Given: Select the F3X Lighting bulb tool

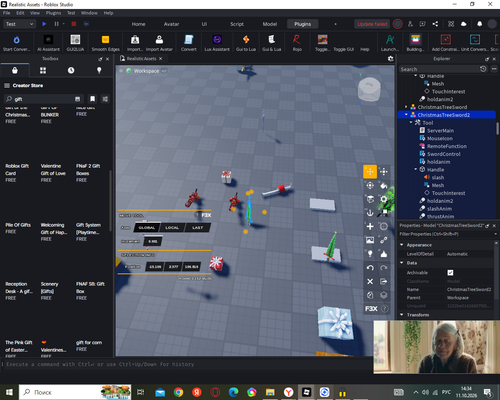Looking at the screenshot, I should pos(370,254).
